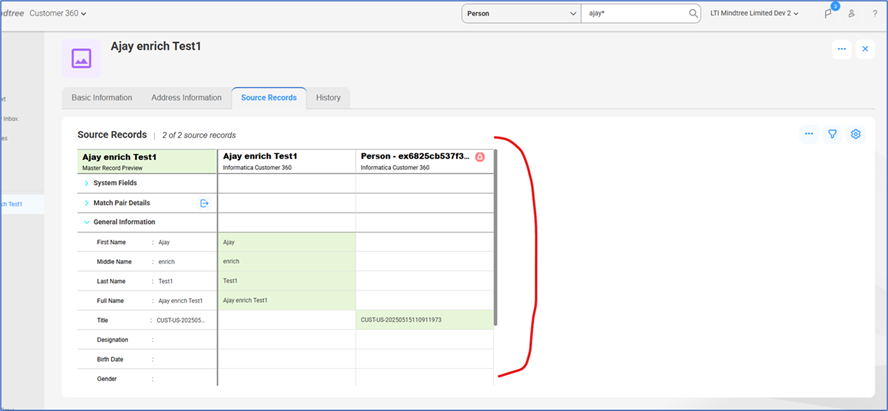Open Source Records filter icon
The height and width of the screenshot is (411, 888).
pos(832,134)
